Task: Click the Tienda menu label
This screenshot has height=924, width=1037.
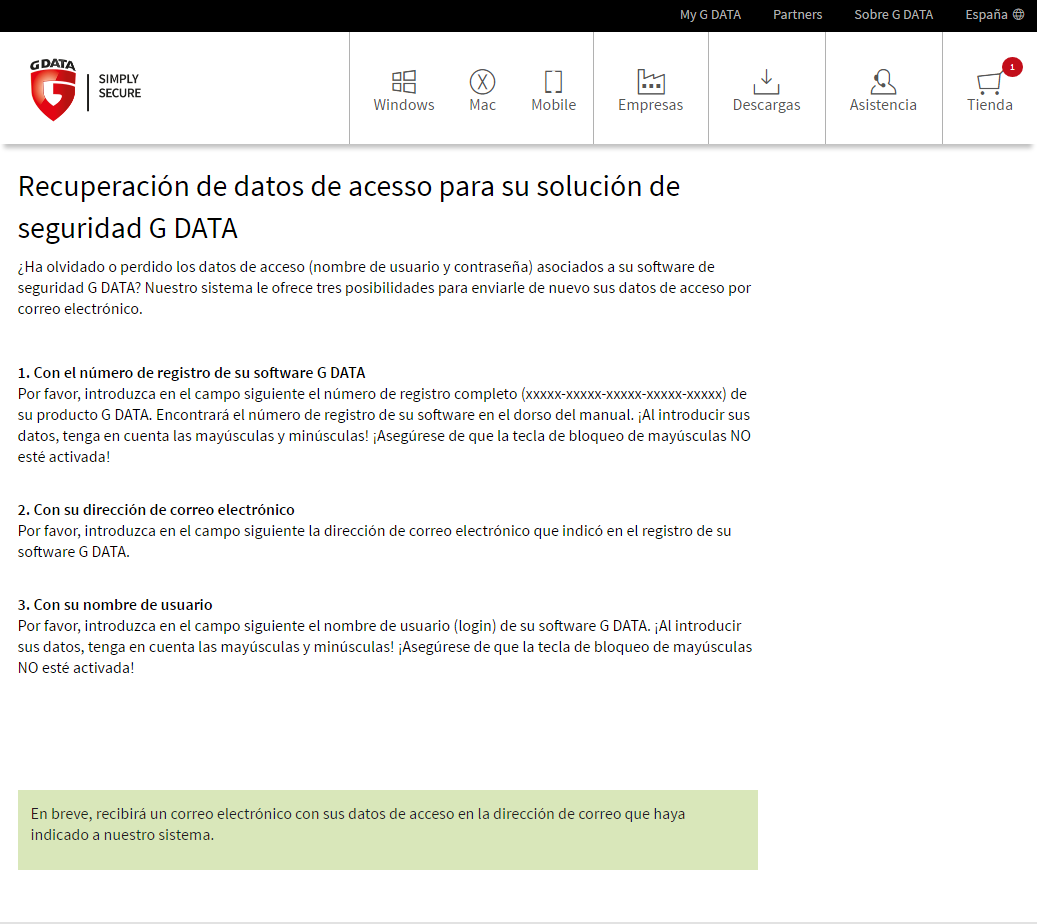Action: coord(989,105)
